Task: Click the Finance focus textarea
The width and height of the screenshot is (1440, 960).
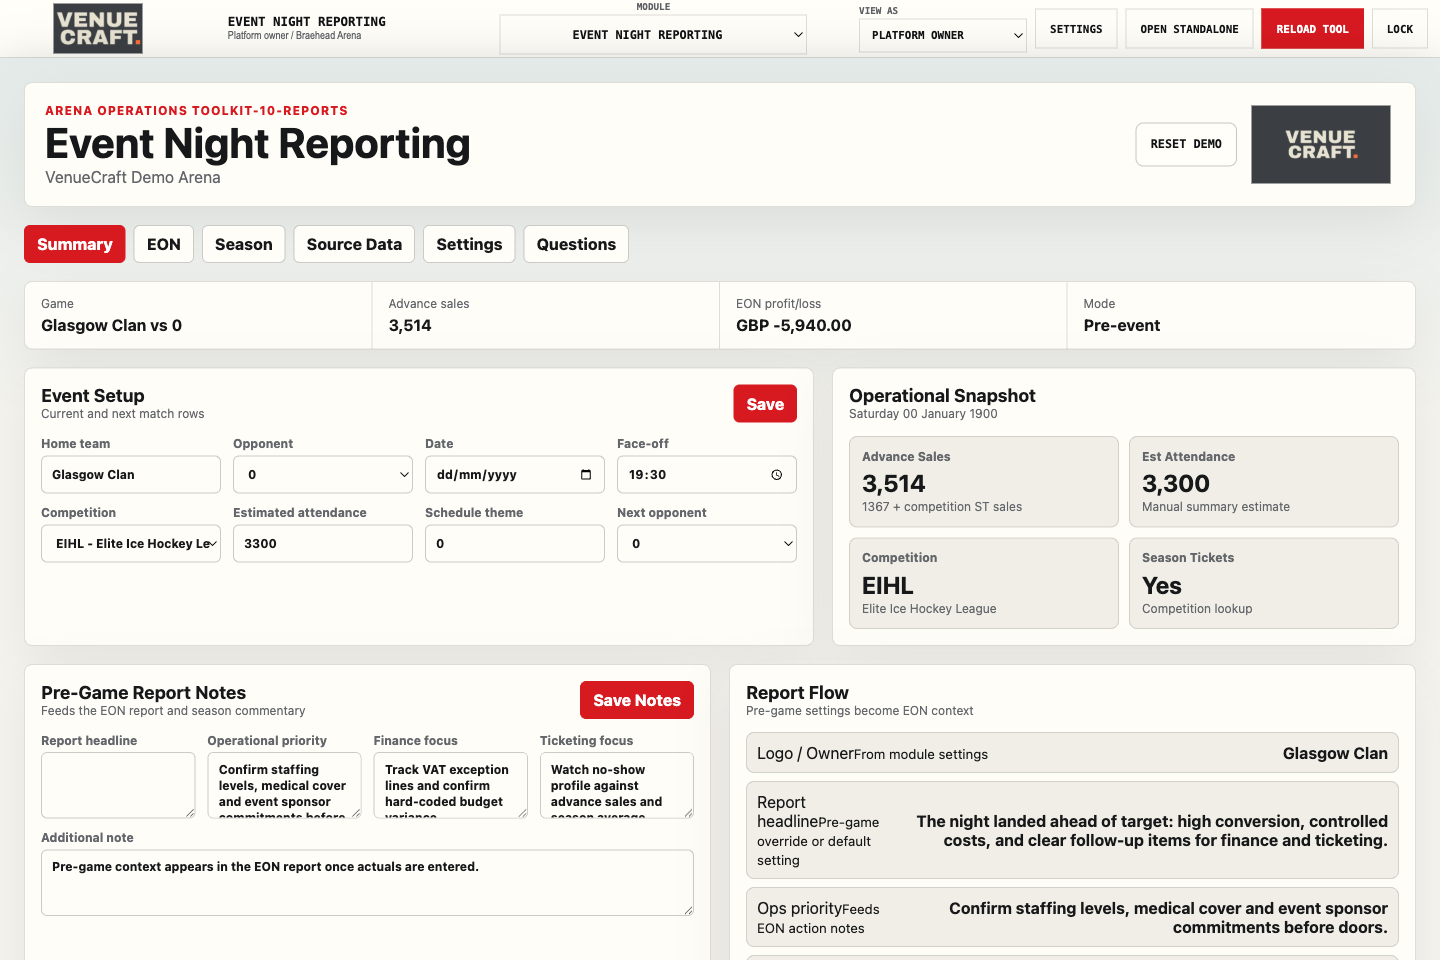Action: 450,785
